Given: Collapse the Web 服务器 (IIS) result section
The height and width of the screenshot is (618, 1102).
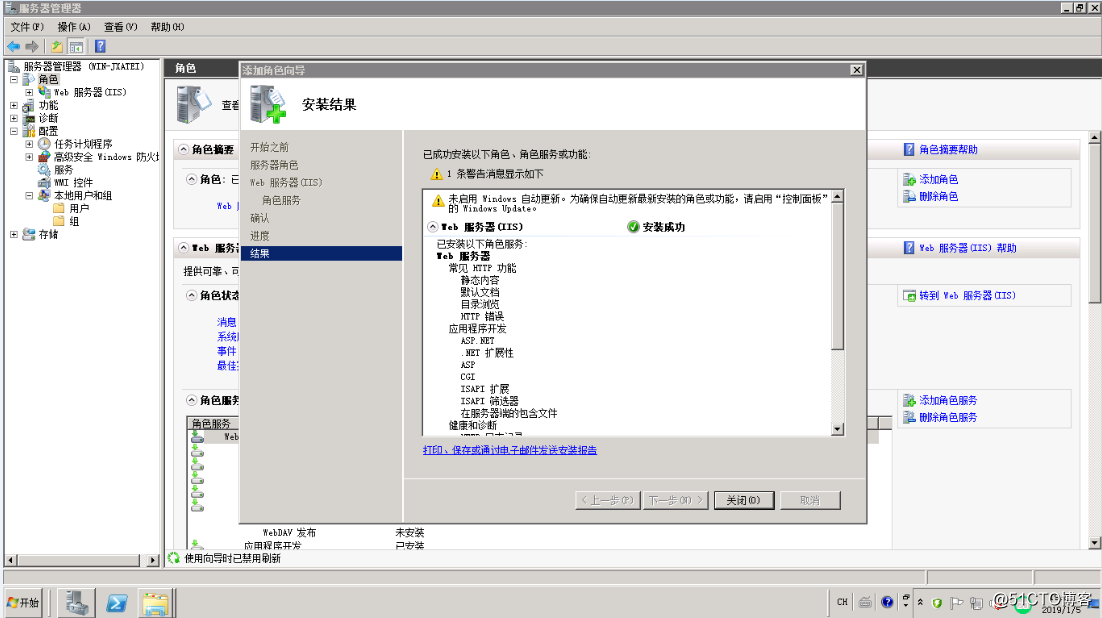Looking at the screenshot, I should pyautogui.click(x=433, y=227).
